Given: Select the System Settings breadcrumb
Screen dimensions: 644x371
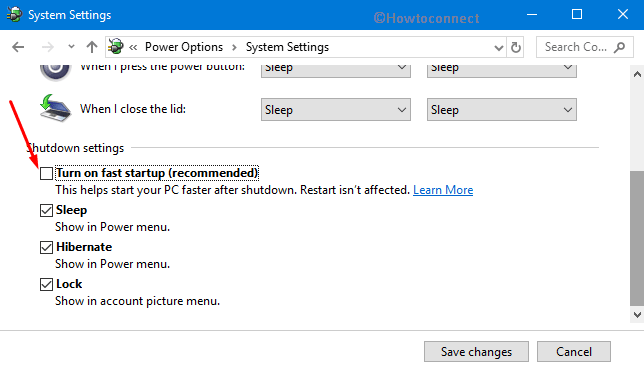Looking at the screenshot, I should pyautogui.click(x=287, y=47).
